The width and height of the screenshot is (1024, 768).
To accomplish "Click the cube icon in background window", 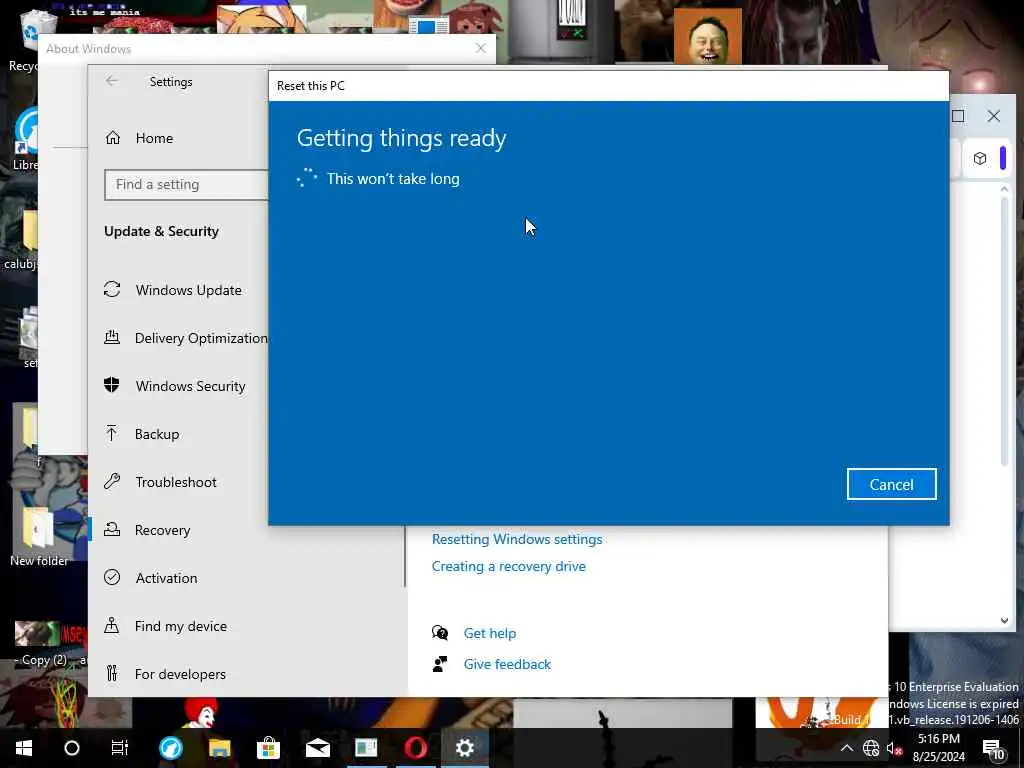I will (x=980, y=158).
